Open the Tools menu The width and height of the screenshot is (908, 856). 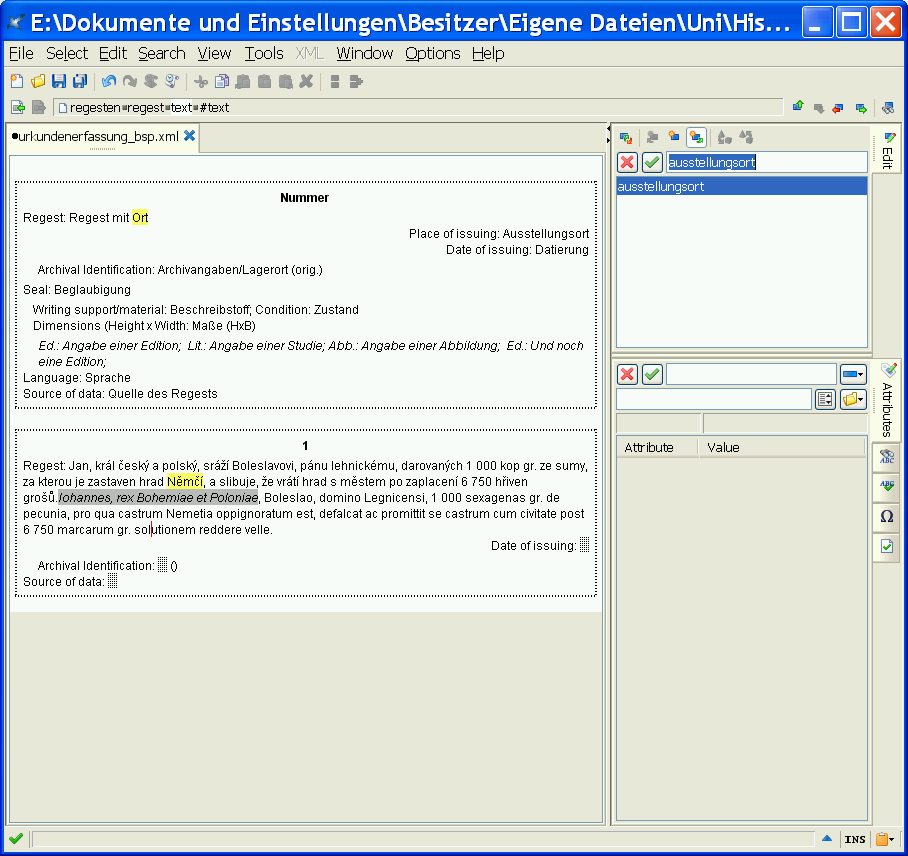click(264, 53)
